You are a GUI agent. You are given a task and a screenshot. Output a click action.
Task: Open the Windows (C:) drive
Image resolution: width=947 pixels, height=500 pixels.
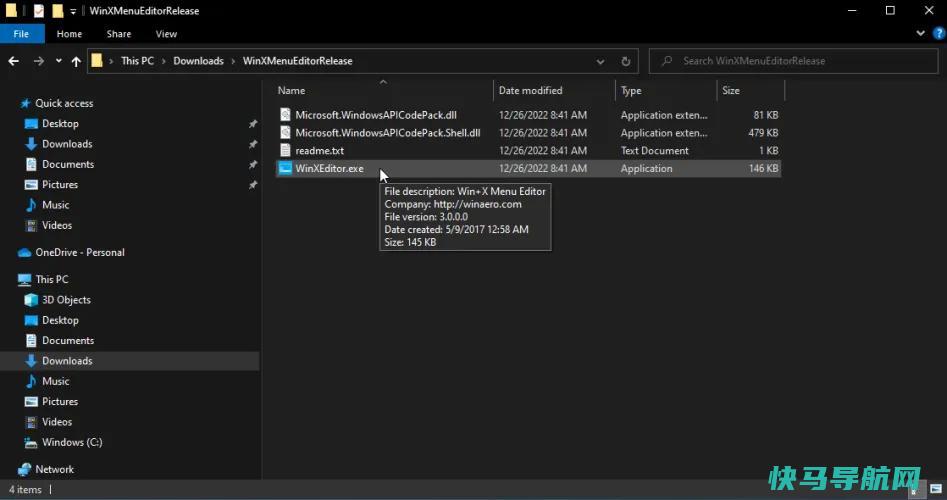[x=72, y=443]
